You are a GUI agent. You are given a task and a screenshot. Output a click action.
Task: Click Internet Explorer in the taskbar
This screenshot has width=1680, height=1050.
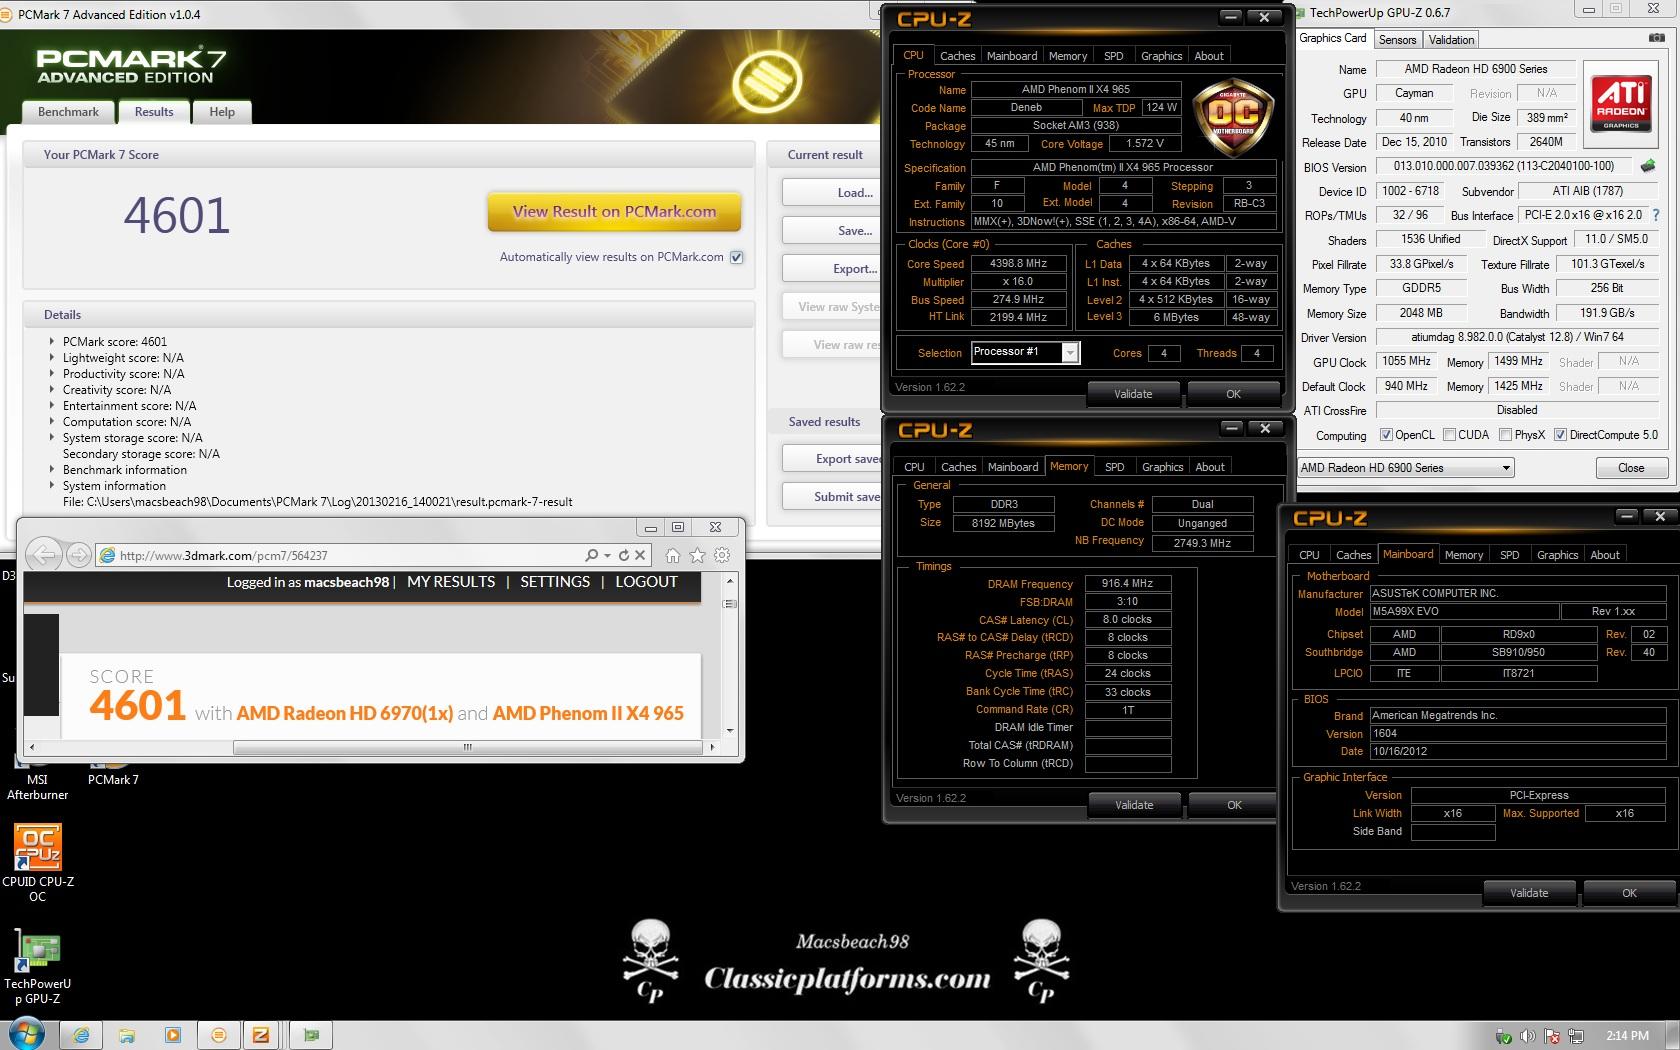coord(81,1035)
